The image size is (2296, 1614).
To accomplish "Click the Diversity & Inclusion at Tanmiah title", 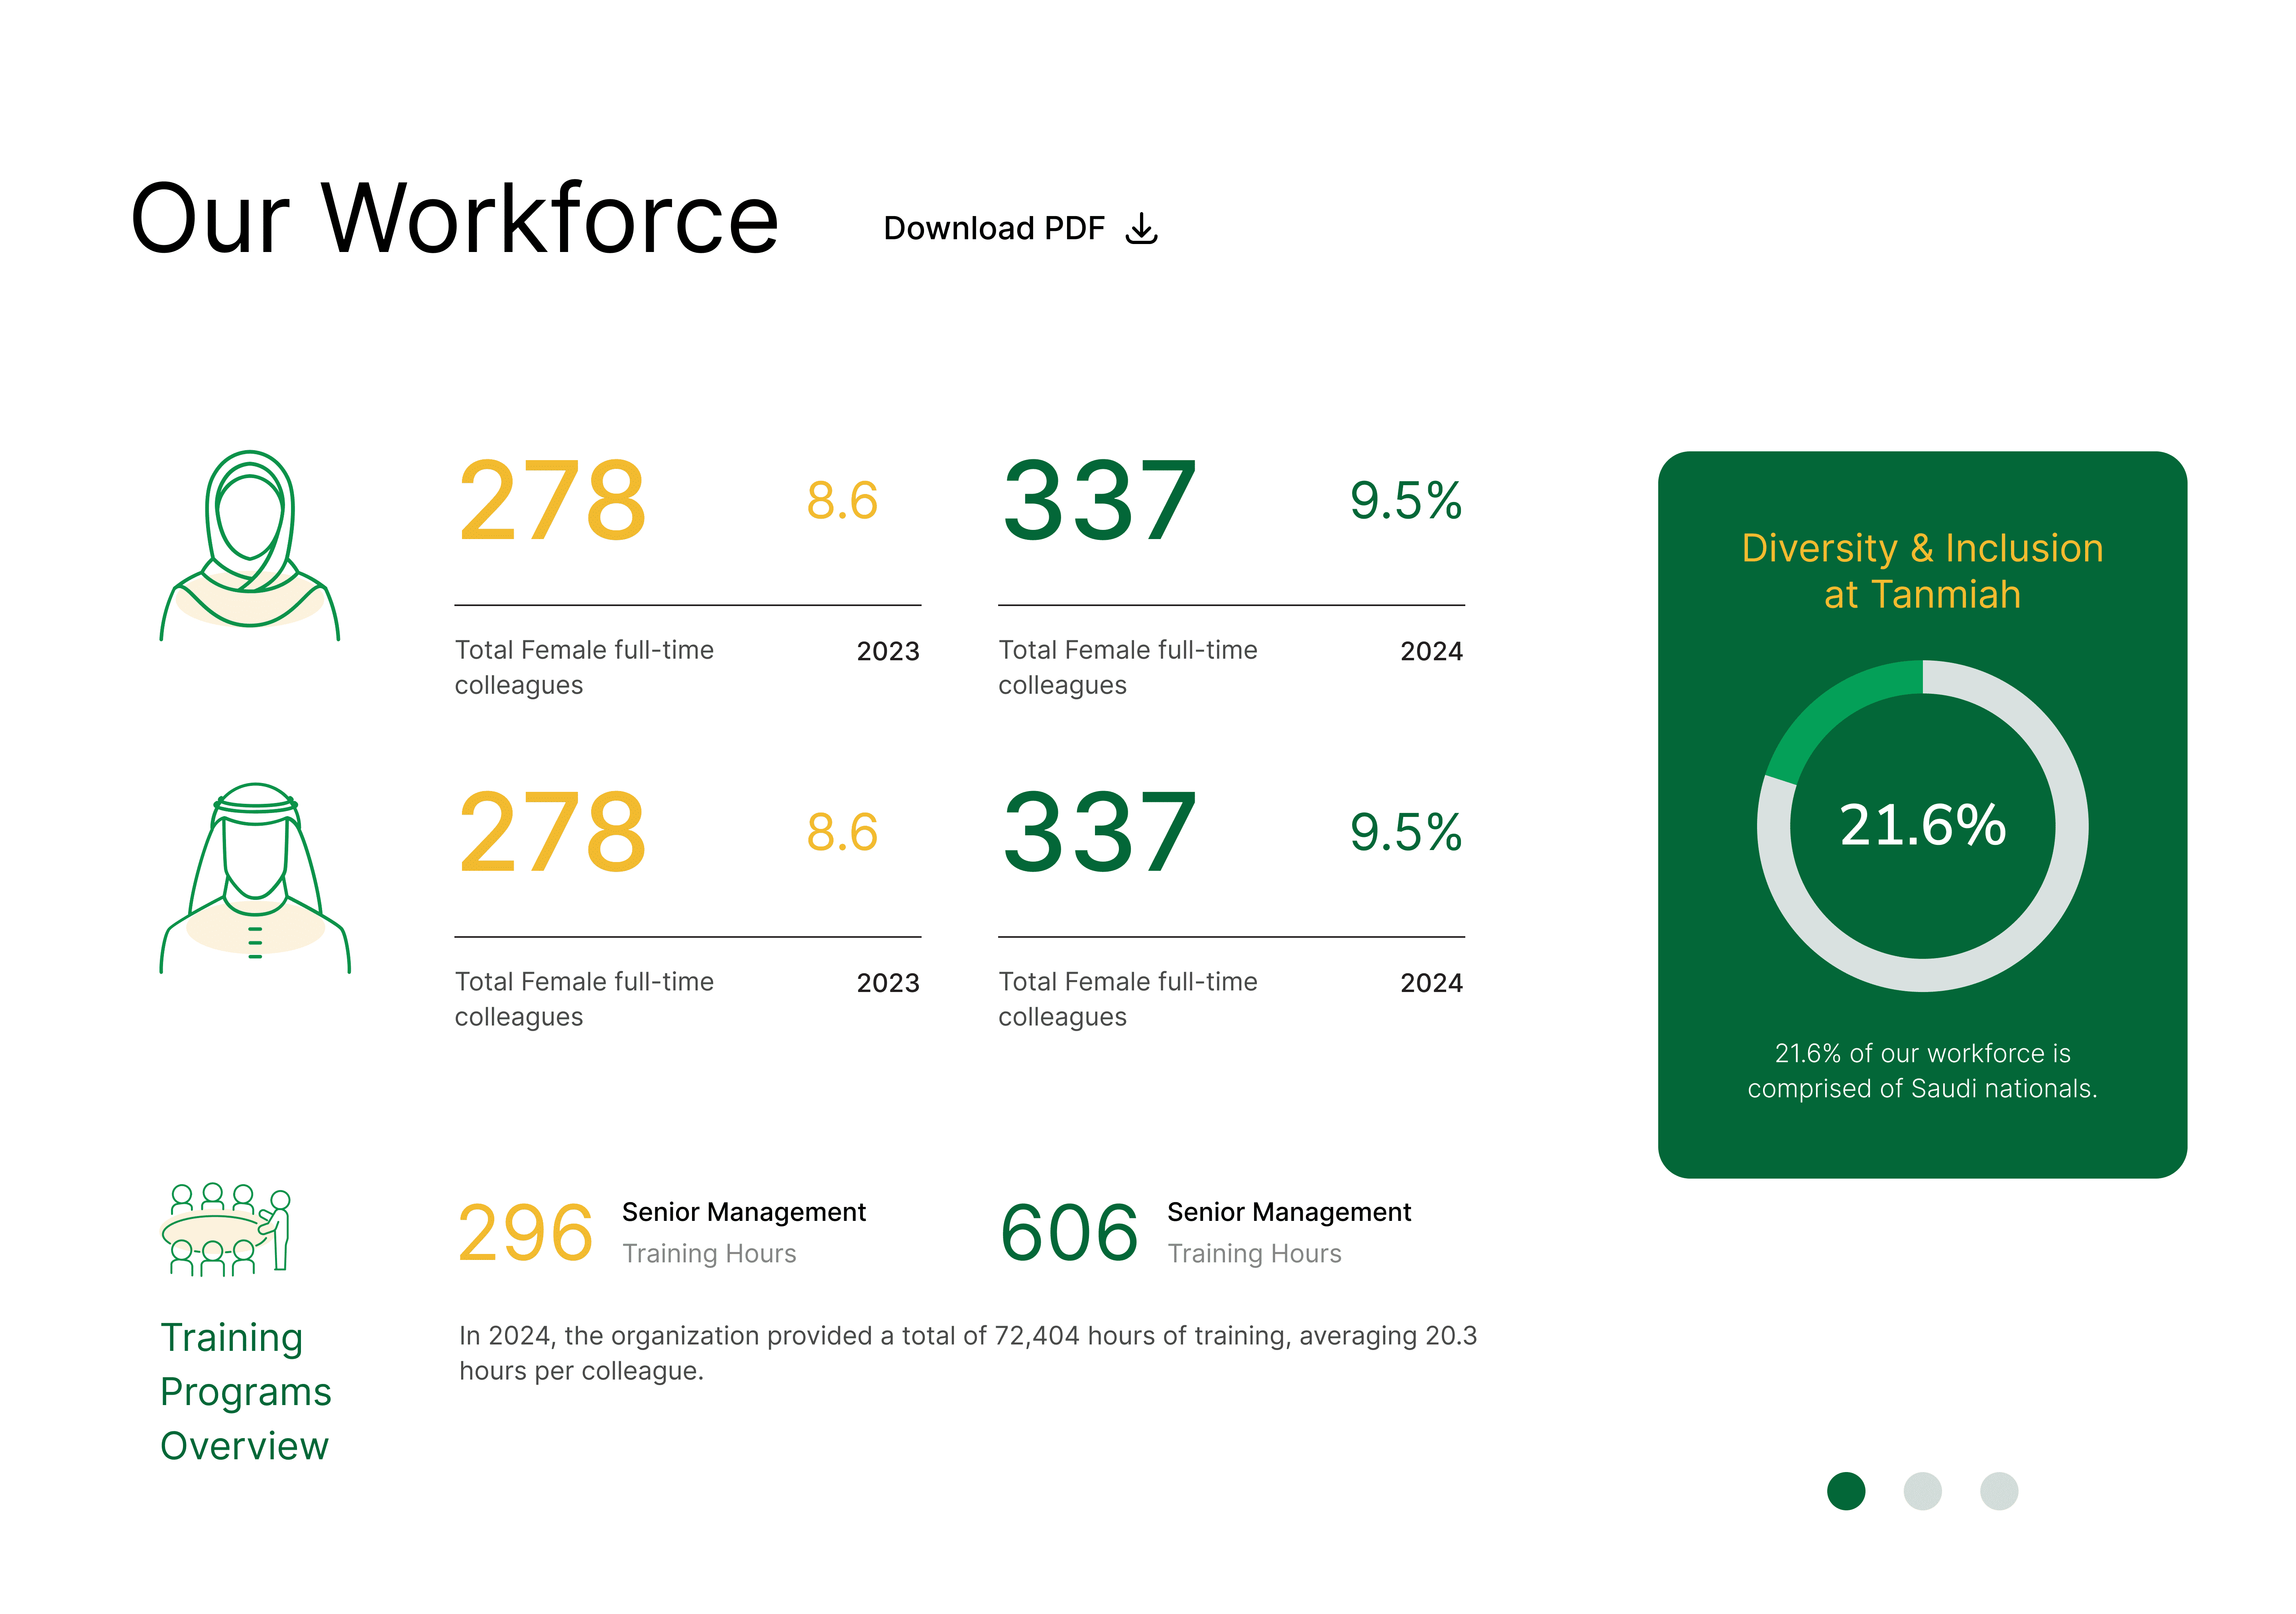I will click(x=1922, y=571).
